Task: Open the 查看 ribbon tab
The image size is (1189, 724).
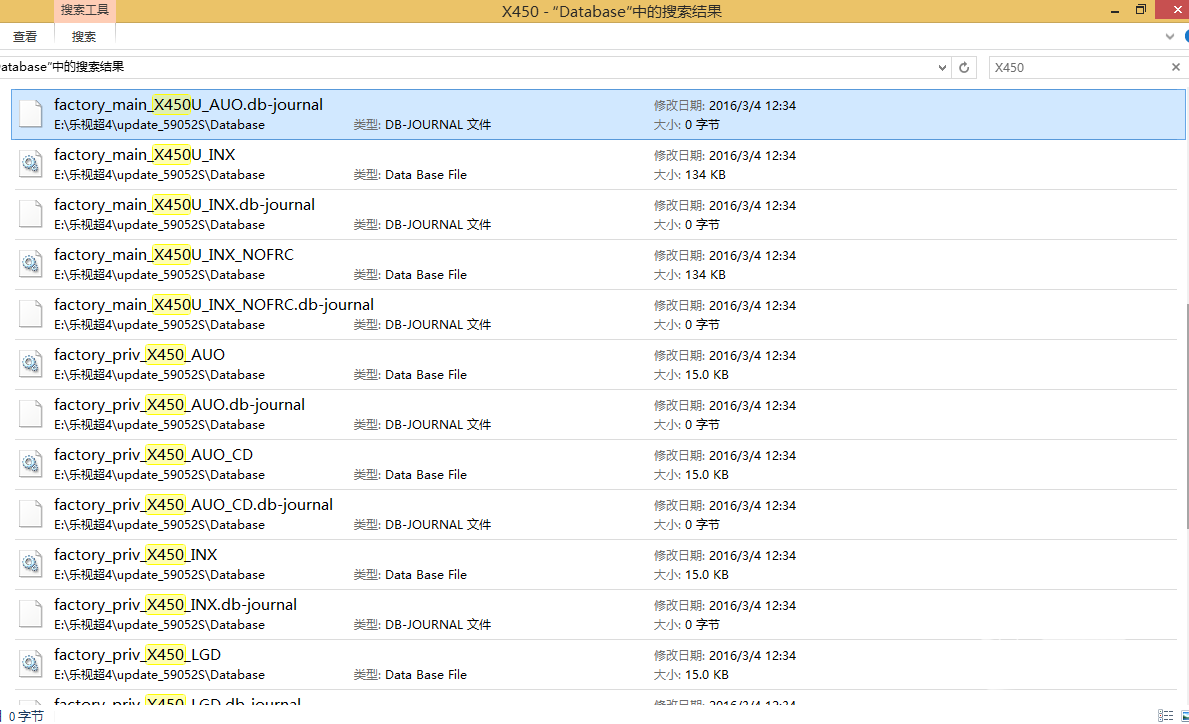Action: pos(25,36)
